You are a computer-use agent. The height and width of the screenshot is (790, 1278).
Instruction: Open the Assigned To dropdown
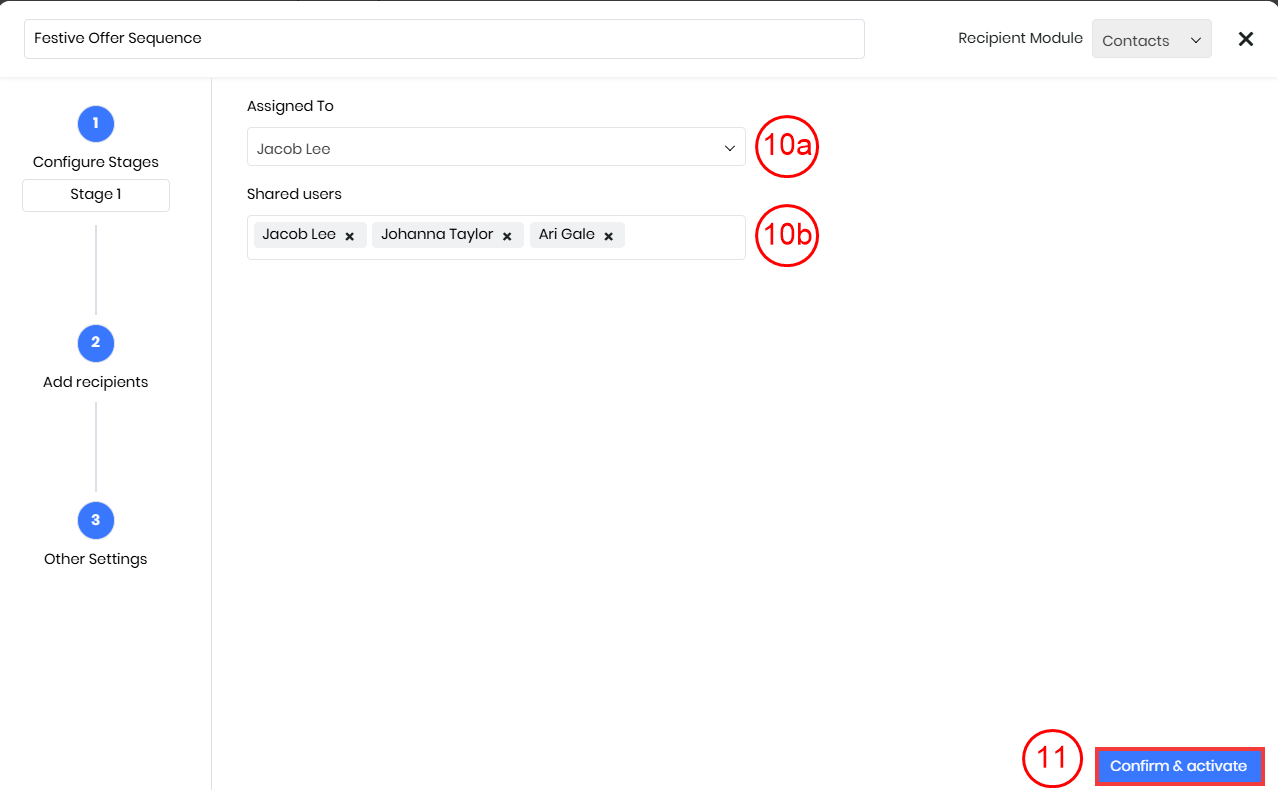(495, 148)
